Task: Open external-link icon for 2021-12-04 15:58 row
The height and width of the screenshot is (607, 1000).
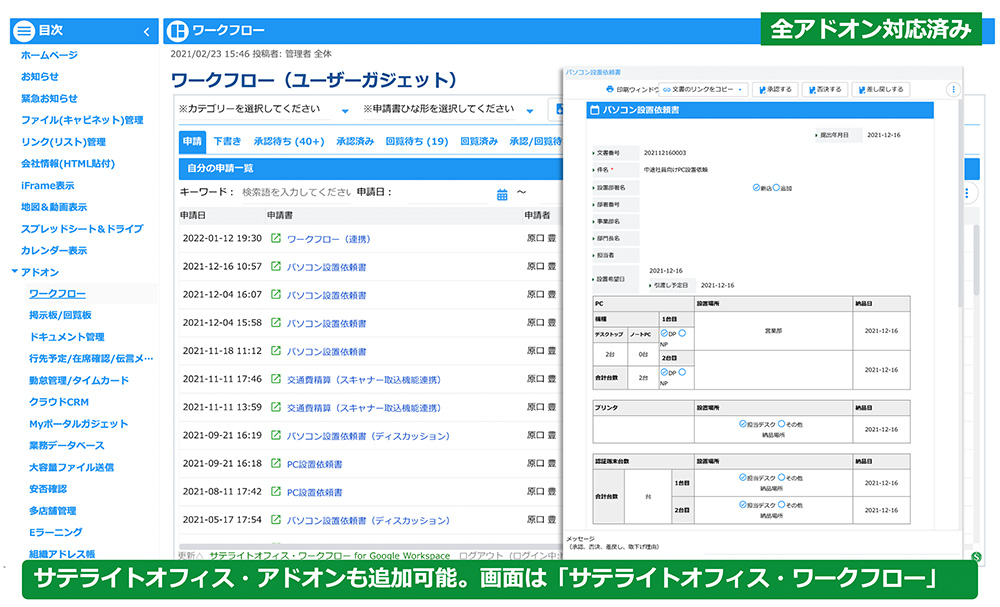Action: point(276,323)
